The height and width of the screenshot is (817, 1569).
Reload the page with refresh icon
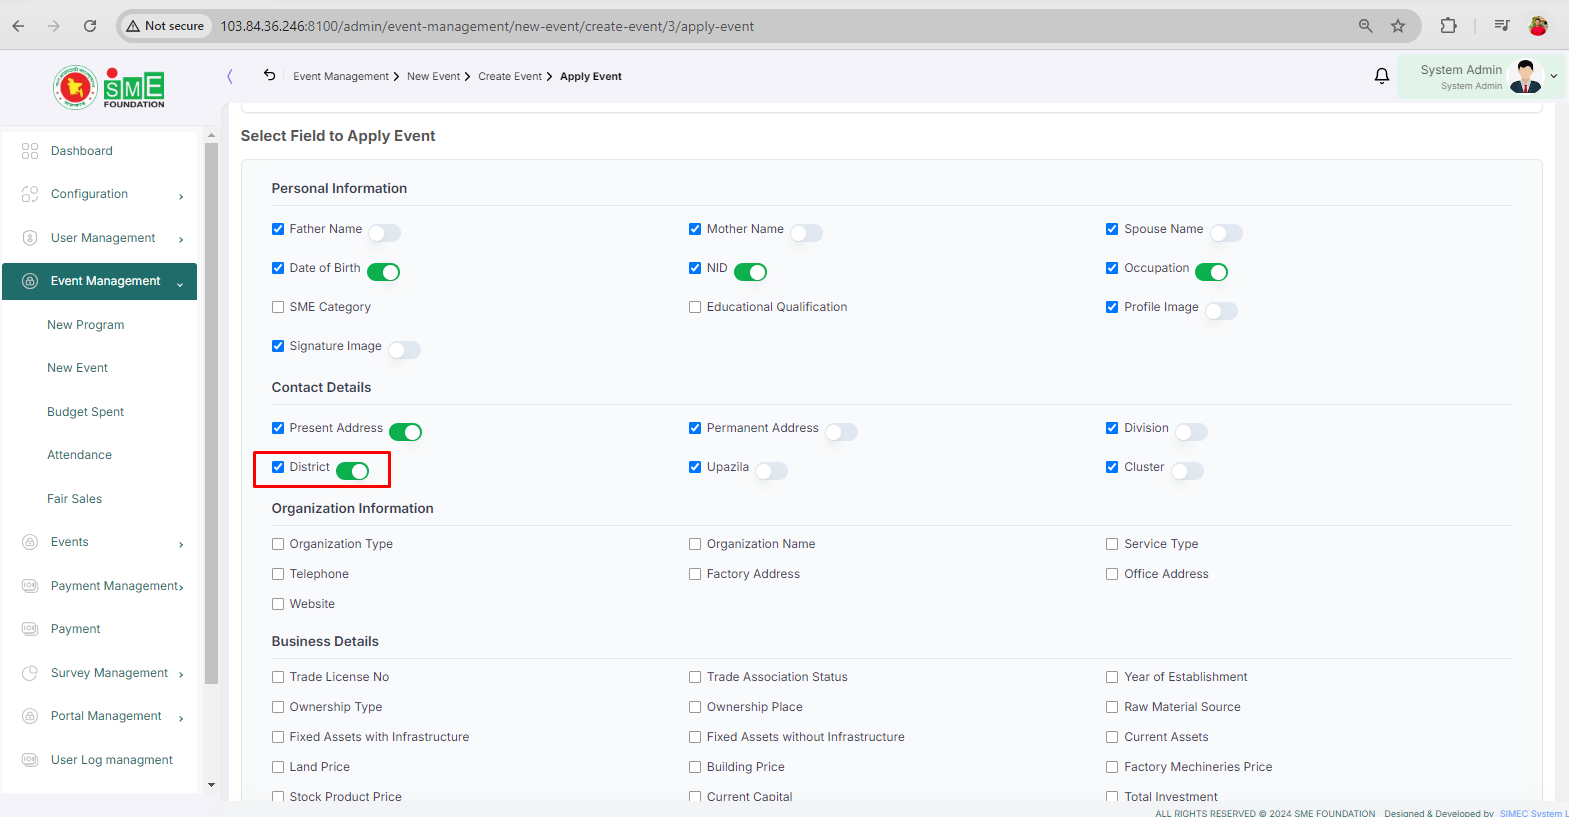(90, 26)
